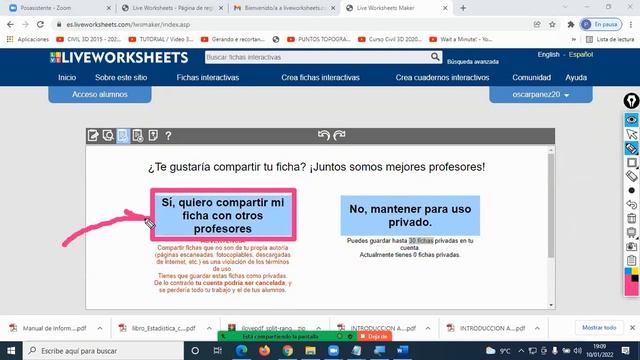Open Búsqueda avanzada link
The image size is (640, 360).
pyautogui.click(x=473, y=62)
